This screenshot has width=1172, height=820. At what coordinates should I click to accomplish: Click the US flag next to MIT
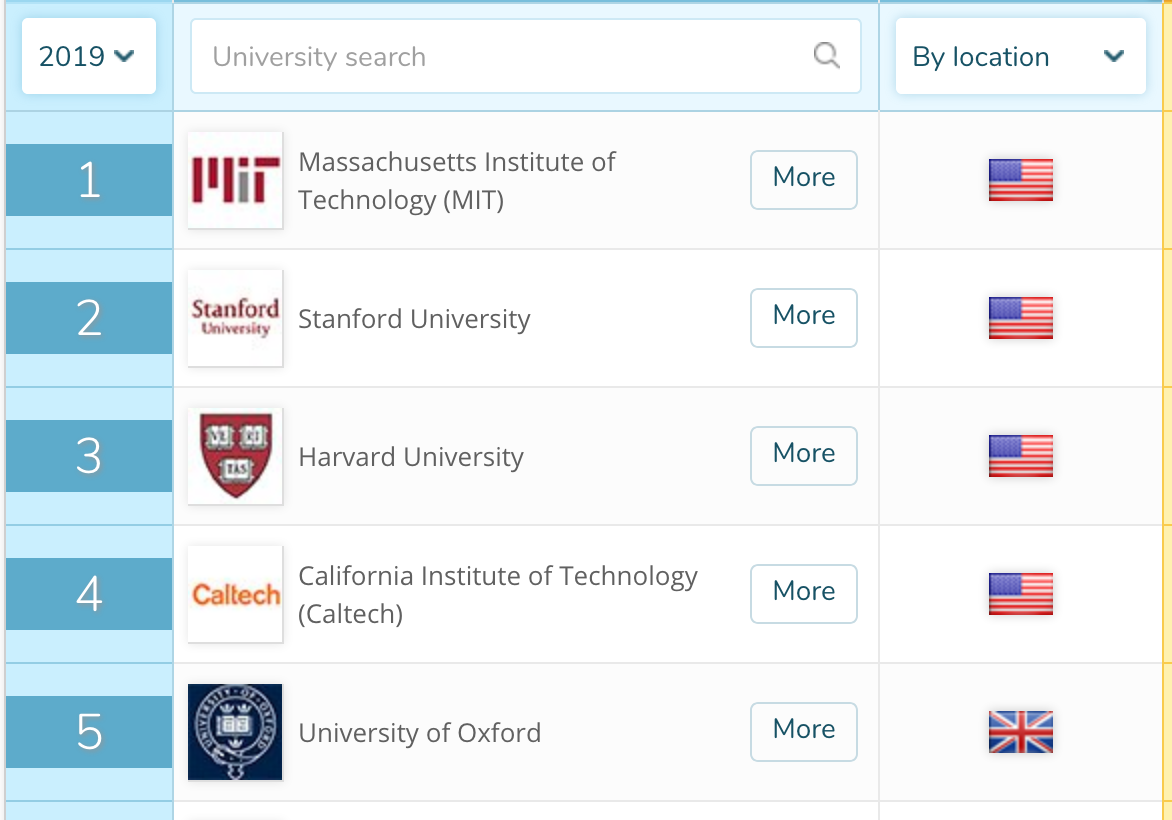[x=1020, y=180]
